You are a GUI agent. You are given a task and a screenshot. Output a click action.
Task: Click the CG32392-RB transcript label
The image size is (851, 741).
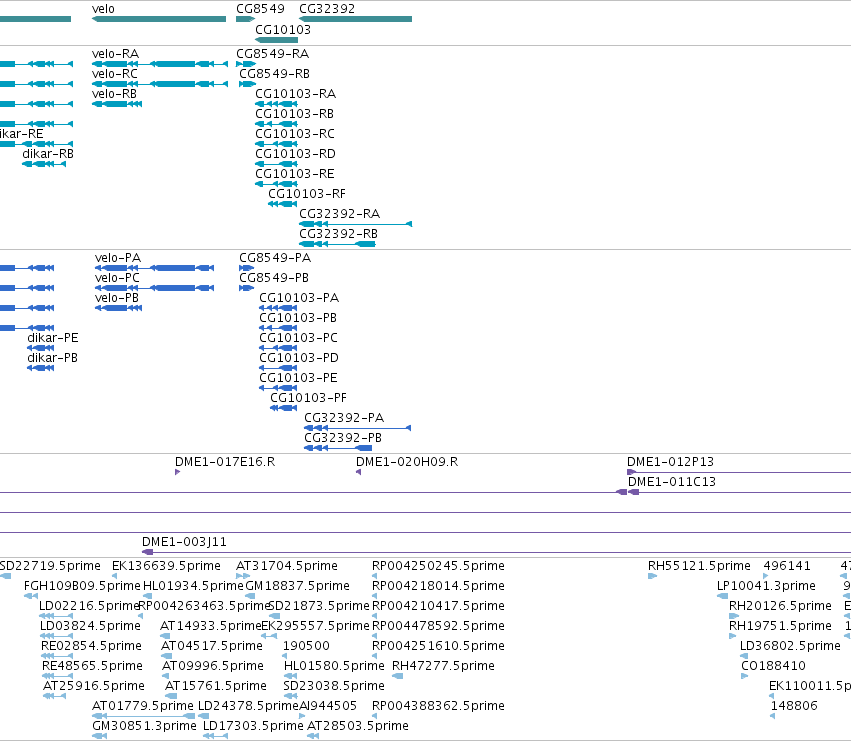[x=339, y=234]
